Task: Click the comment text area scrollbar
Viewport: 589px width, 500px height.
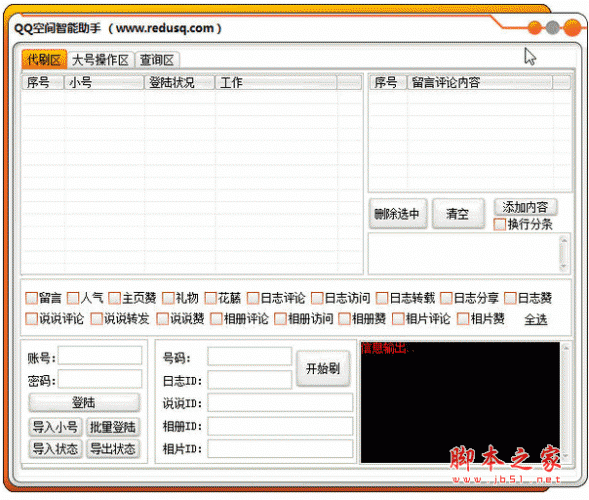Action: [x=563, y=254]
